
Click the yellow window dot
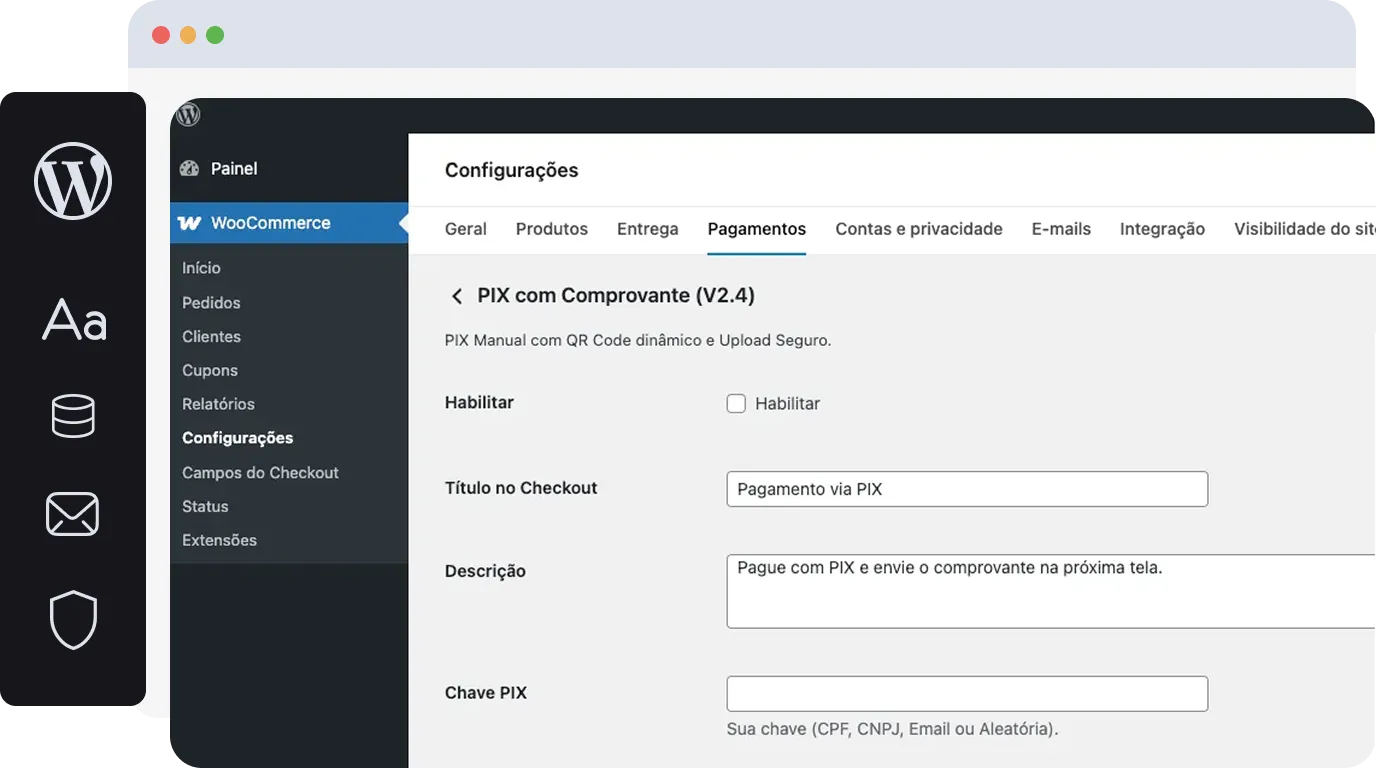click(x=188, y=35)
